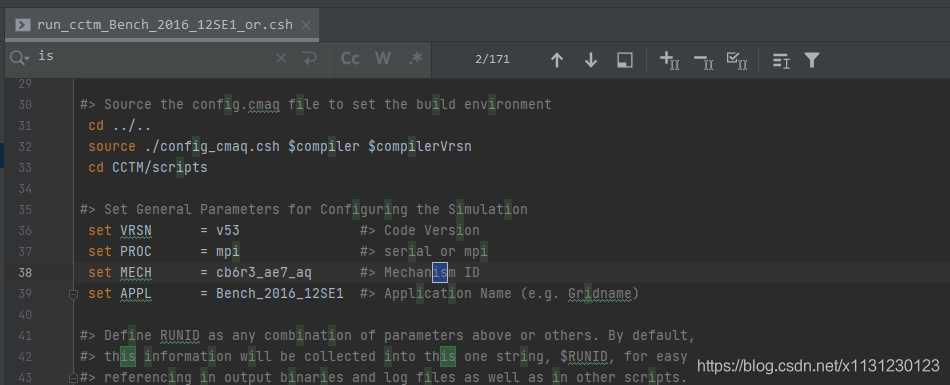The width and height of the screenshot is (950, 385).
Task: Unselect occurrence icon
Action: [703, 60]
